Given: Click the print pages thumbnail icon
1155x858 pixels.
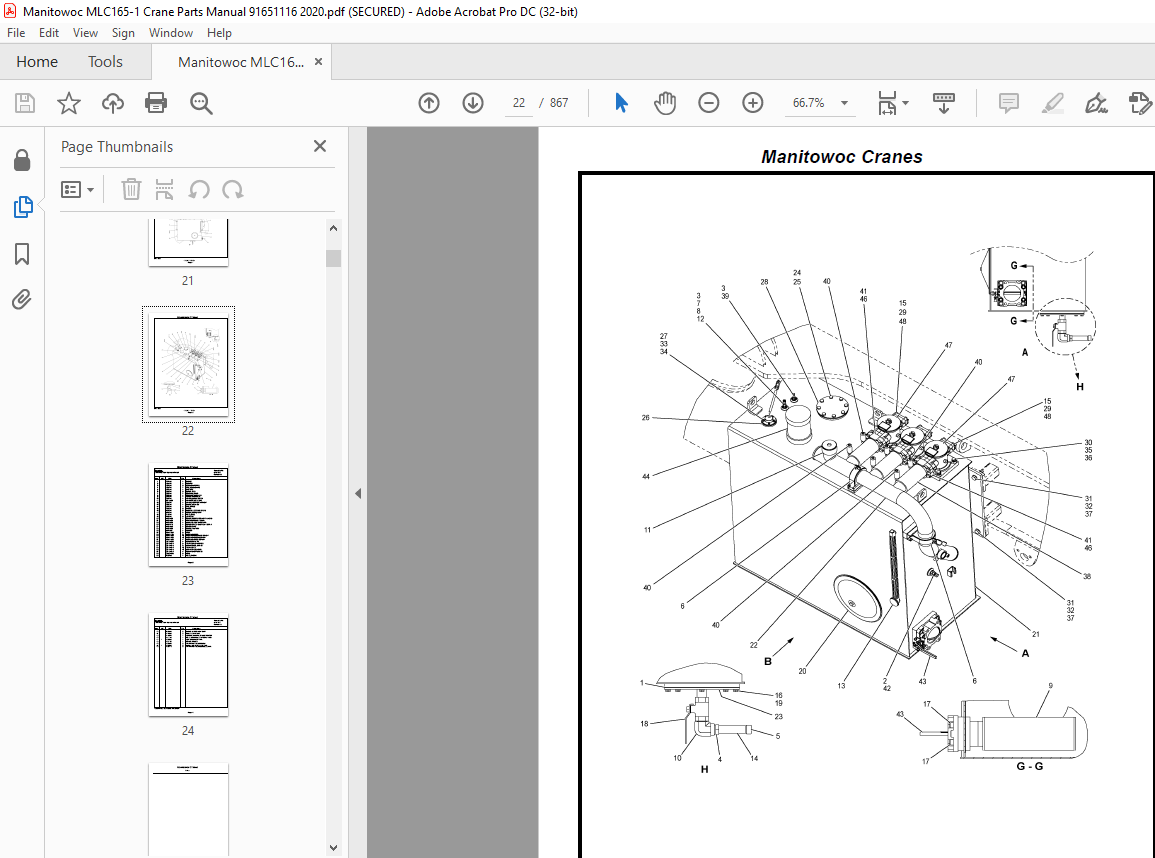Looking at the screenshot, I should tap(164, 189).
